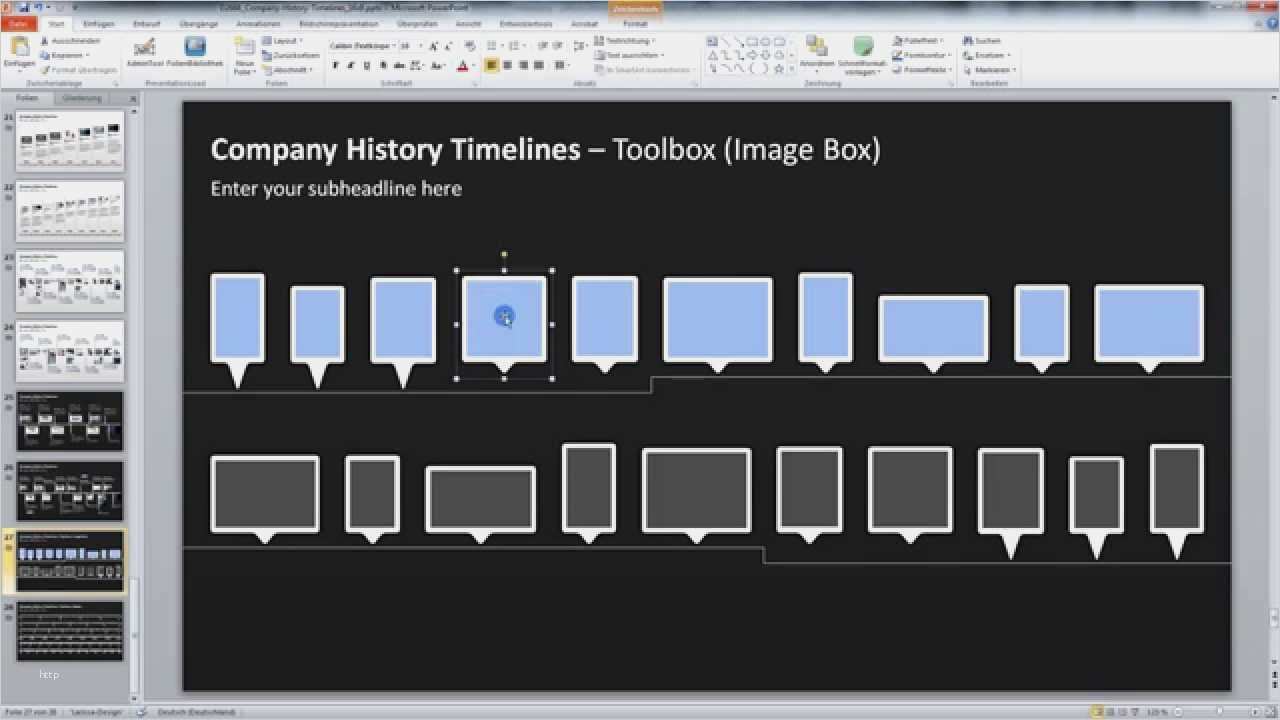Toggle left text alignment
1280x720 pixels.
tap(491, 66)
